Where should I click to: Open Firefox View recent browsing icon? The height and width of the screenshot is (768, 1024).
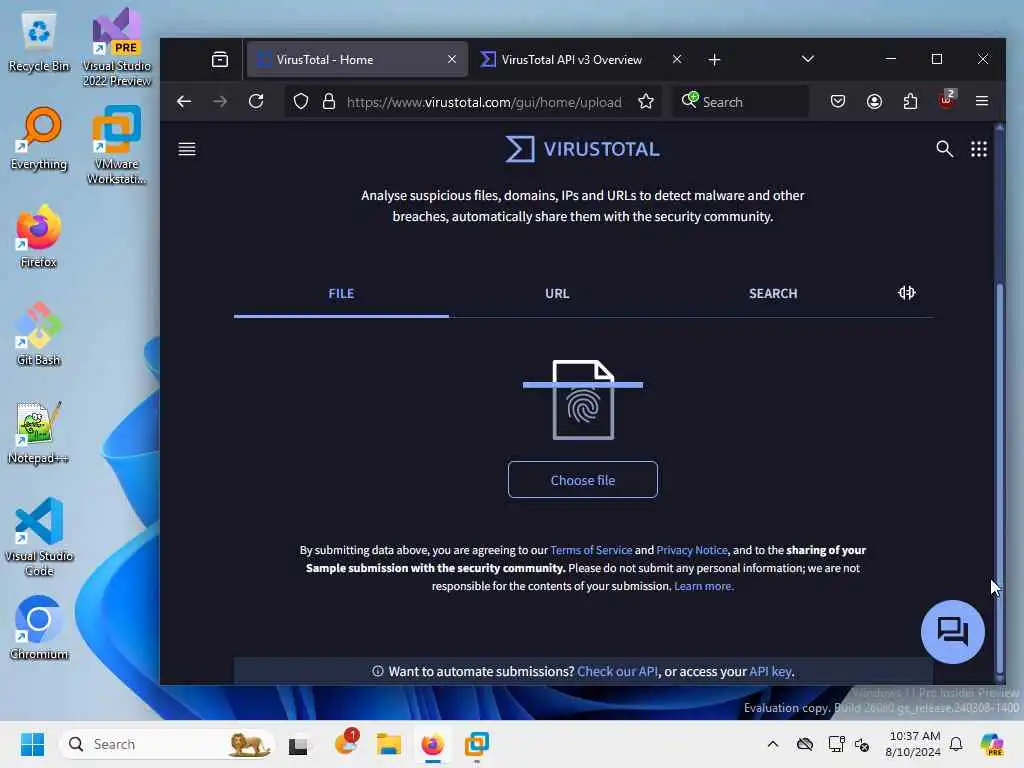220,59
